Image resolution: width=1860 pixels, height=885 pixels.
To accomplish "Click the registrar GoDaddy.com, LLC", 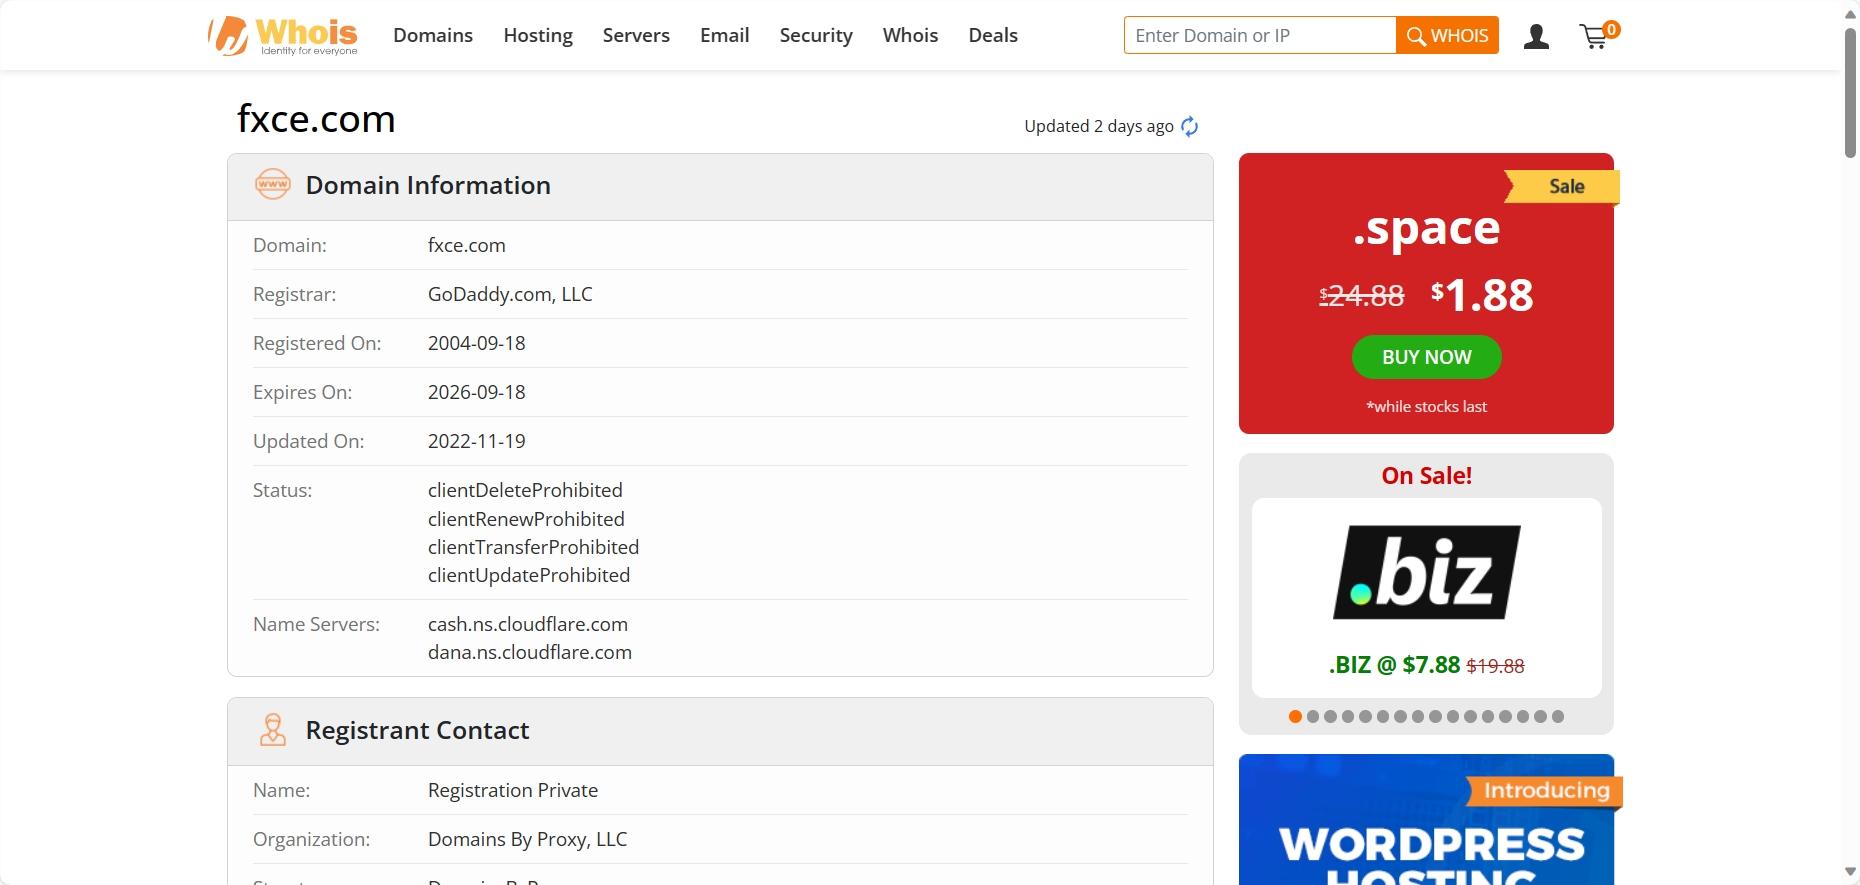I will tap(510, 294).
